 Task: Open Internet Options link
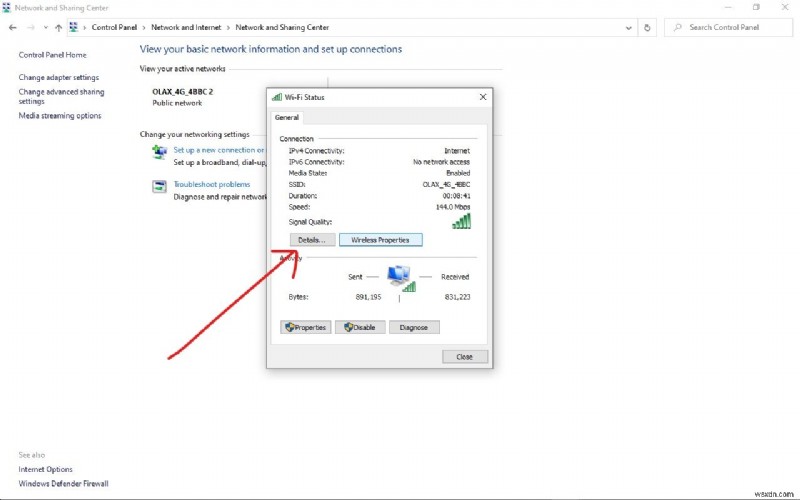pyautogui.click(x=45, y=469)
